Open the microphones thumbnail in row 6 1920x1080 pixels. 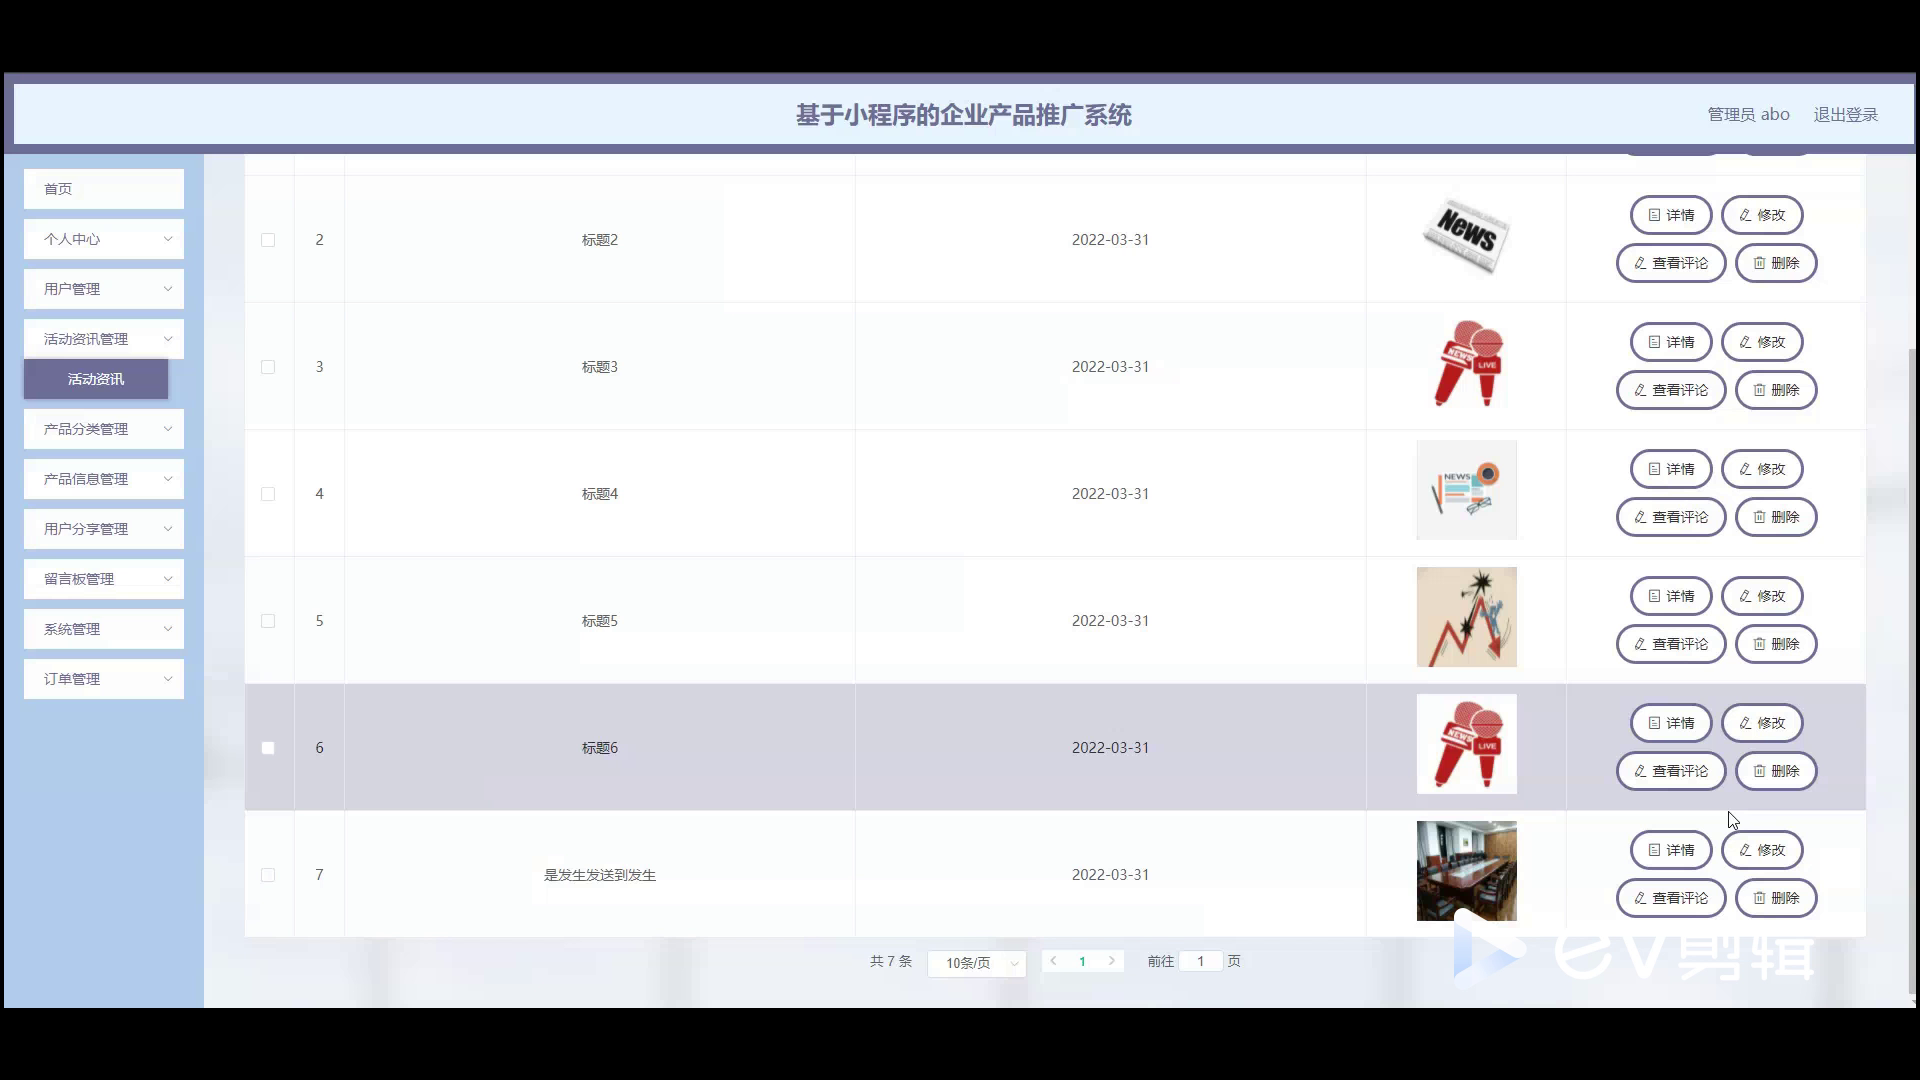point(1467,744)
